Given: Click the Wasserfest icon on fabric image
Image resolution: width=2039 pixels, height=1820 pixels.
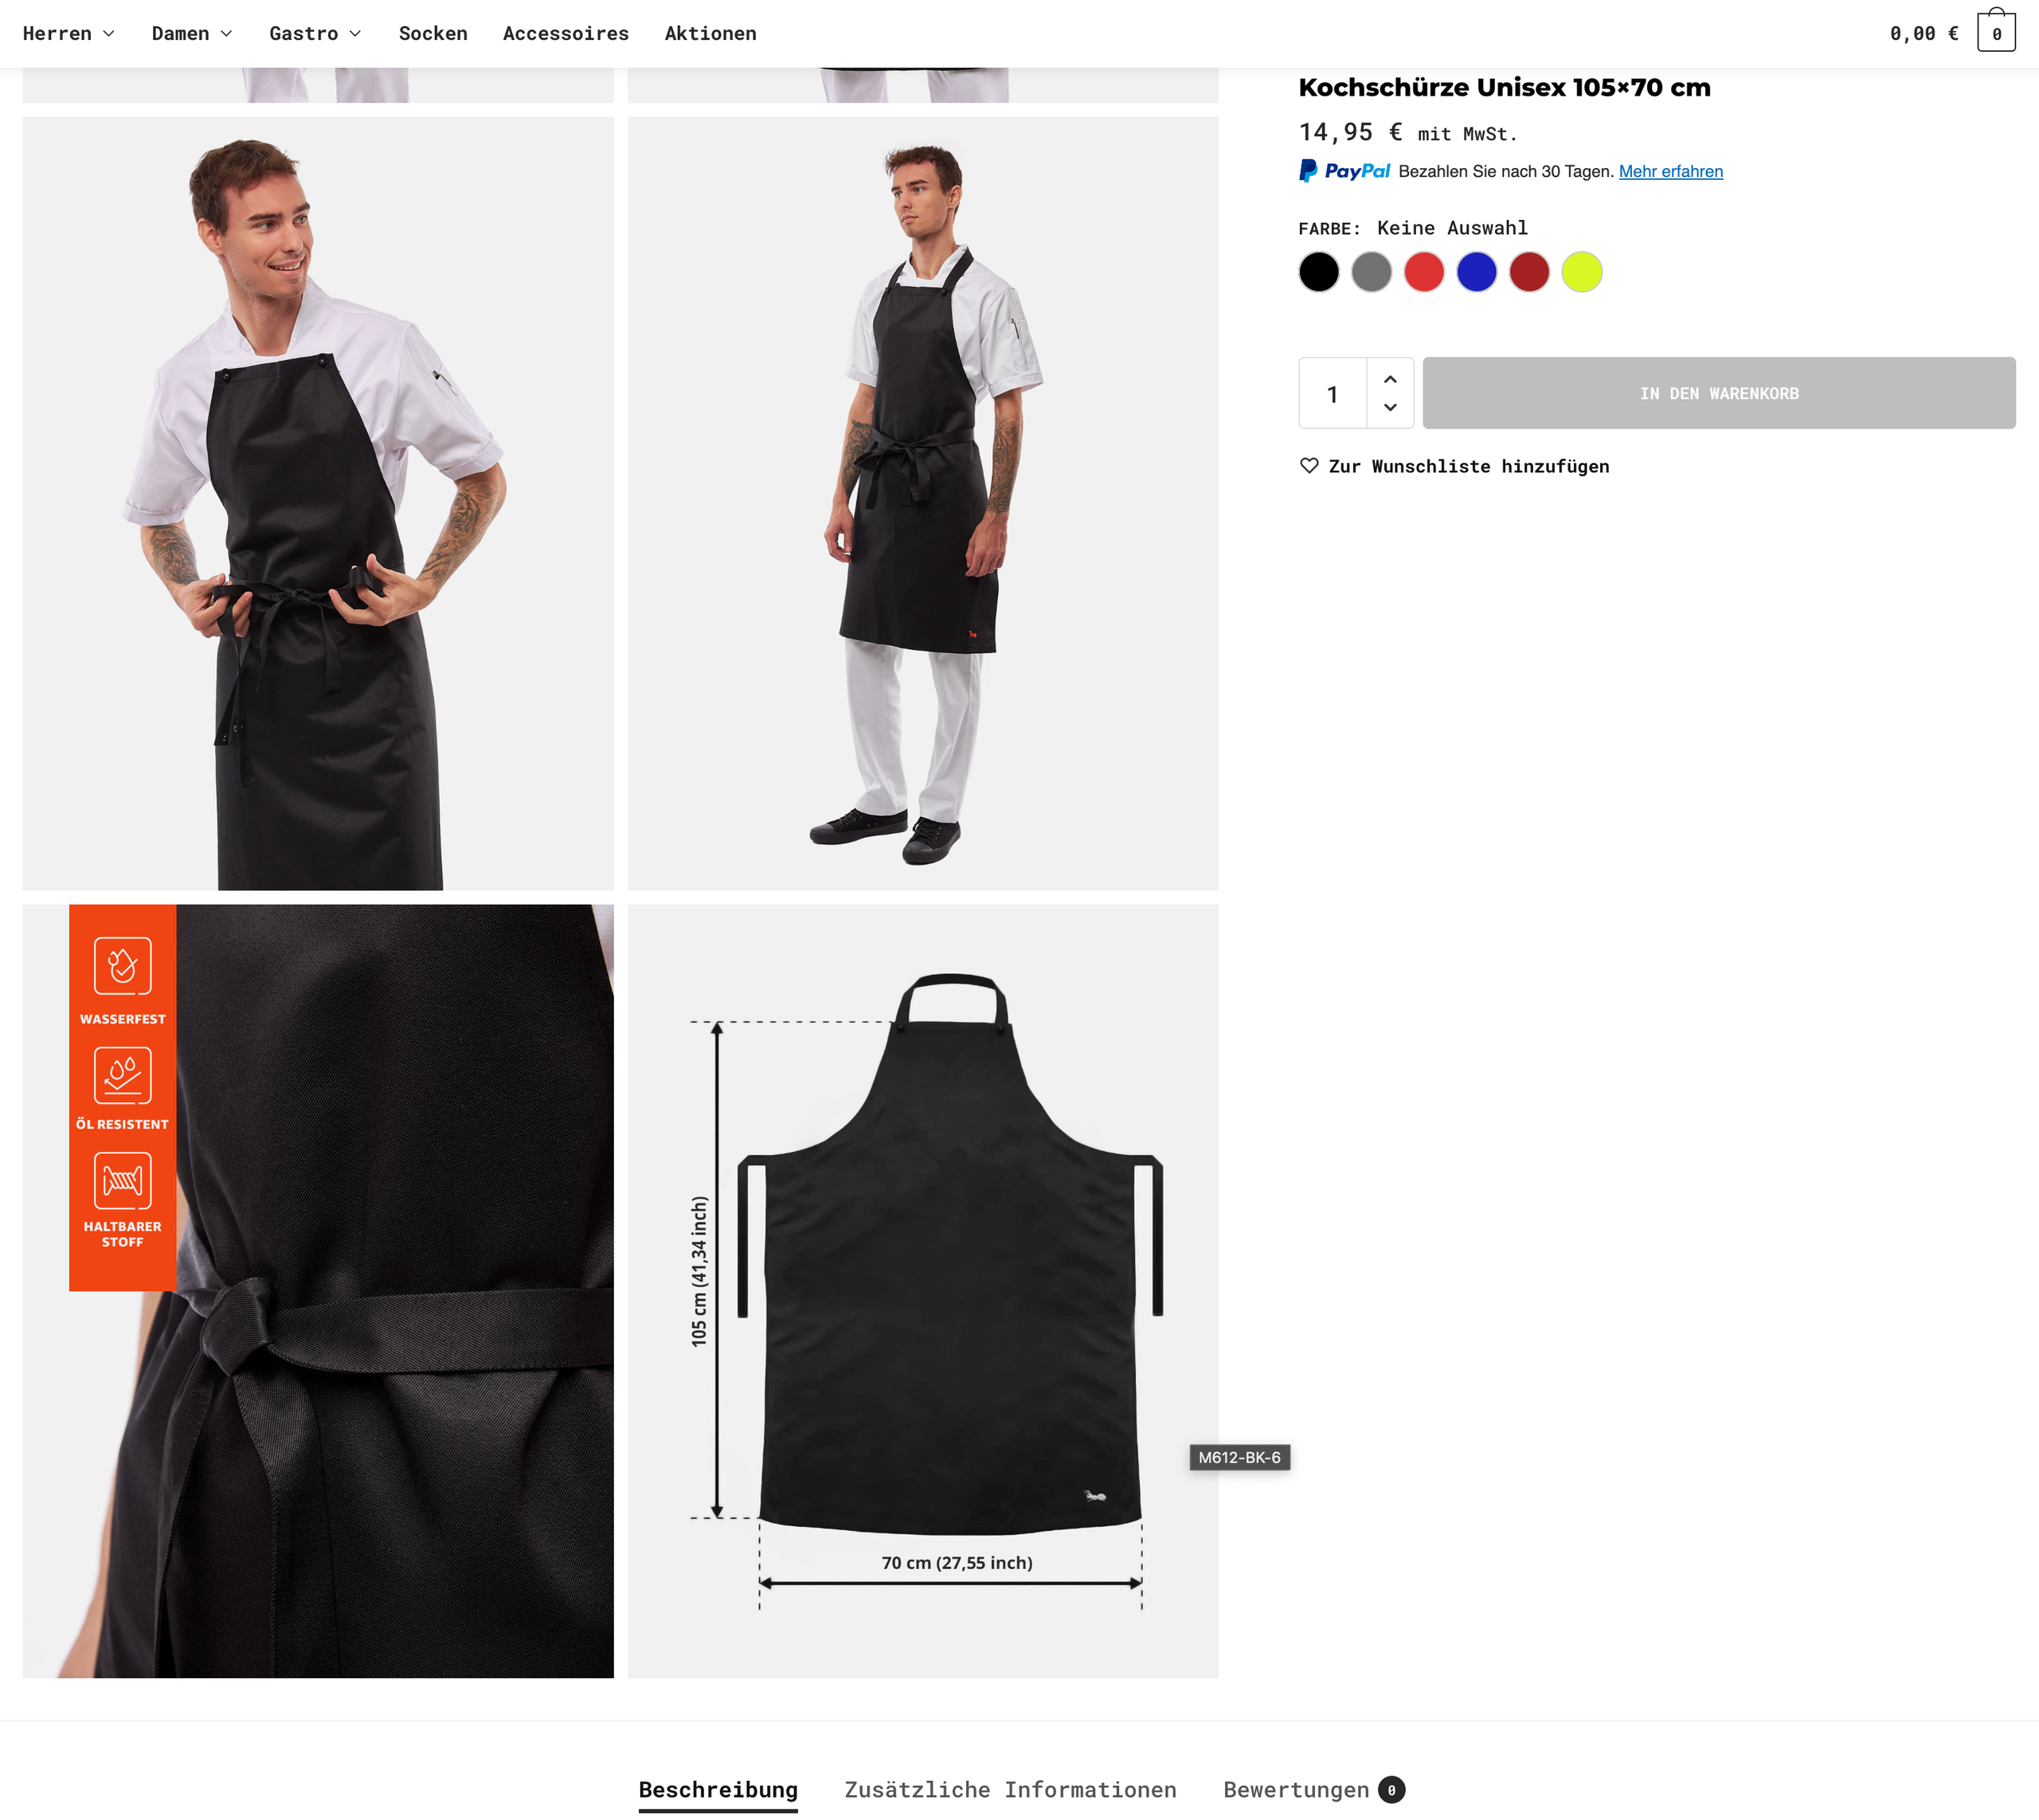Looking at the screenshot, I should pos(123,965).
